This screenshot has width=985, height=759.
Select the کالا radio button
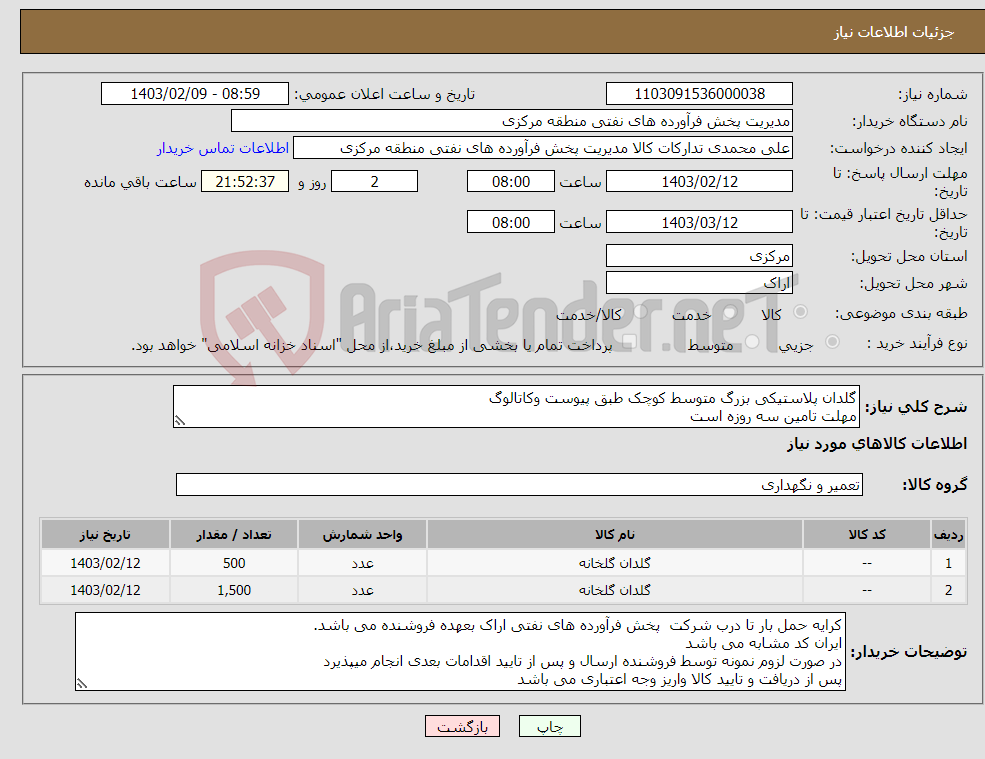click(800, 312)
